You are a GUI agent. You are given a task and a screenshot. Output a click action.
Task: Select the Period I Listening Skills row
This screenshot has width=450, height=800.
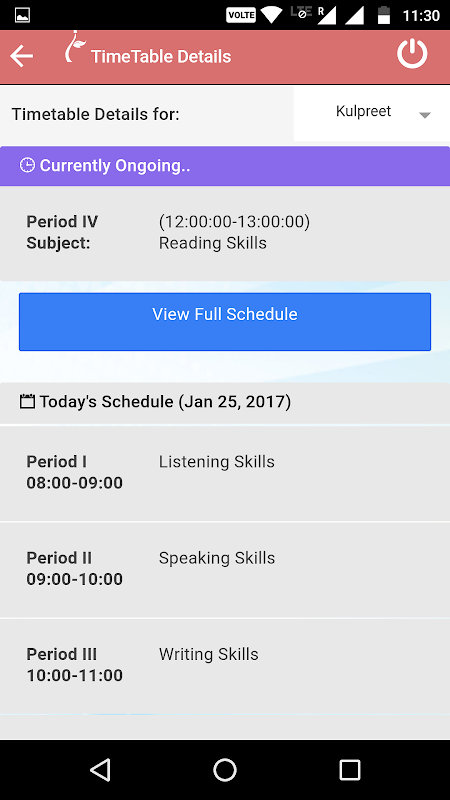[225, 473]
